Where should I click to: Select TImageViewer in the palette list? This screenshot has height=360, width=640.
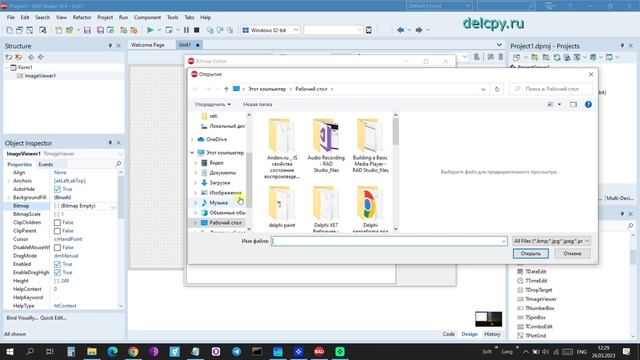tap(541, 299)
